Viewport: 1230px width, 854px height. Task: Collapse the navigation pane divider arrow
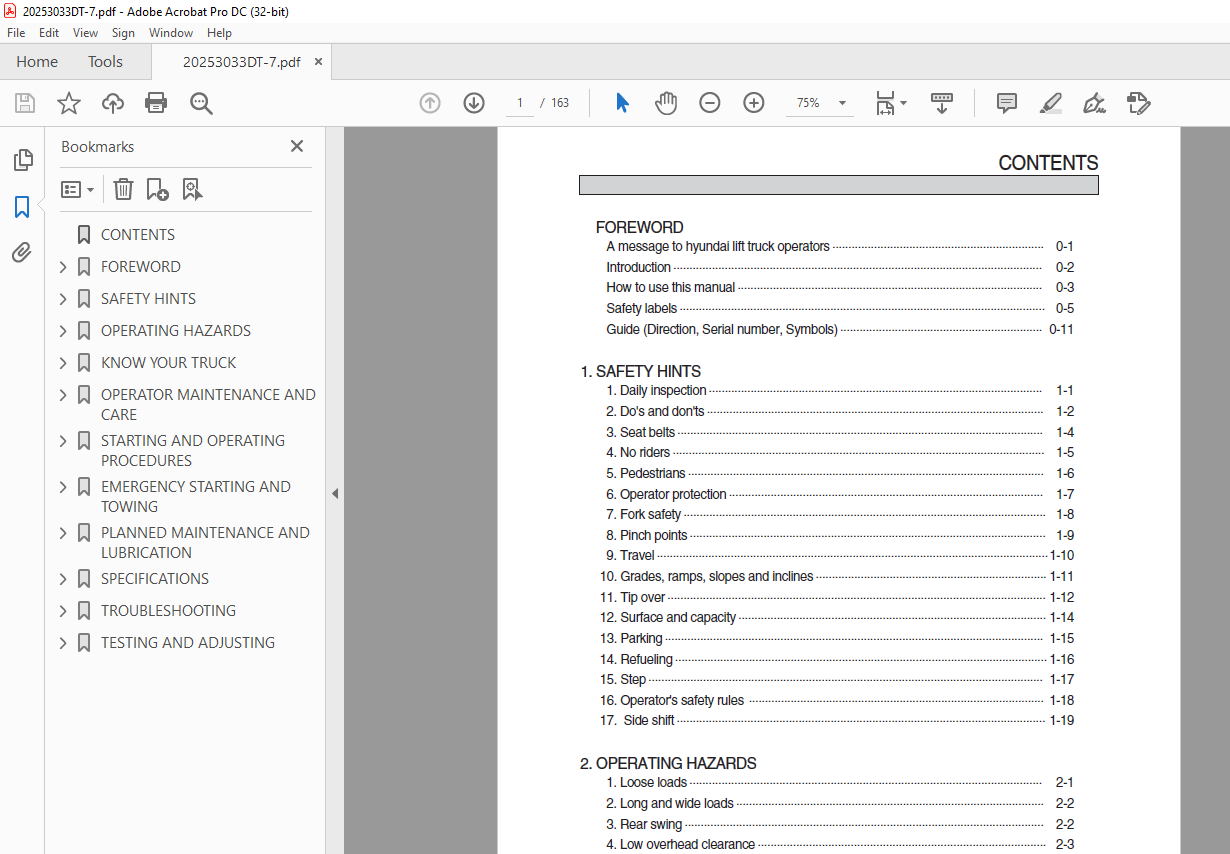(x=335, y=493)
